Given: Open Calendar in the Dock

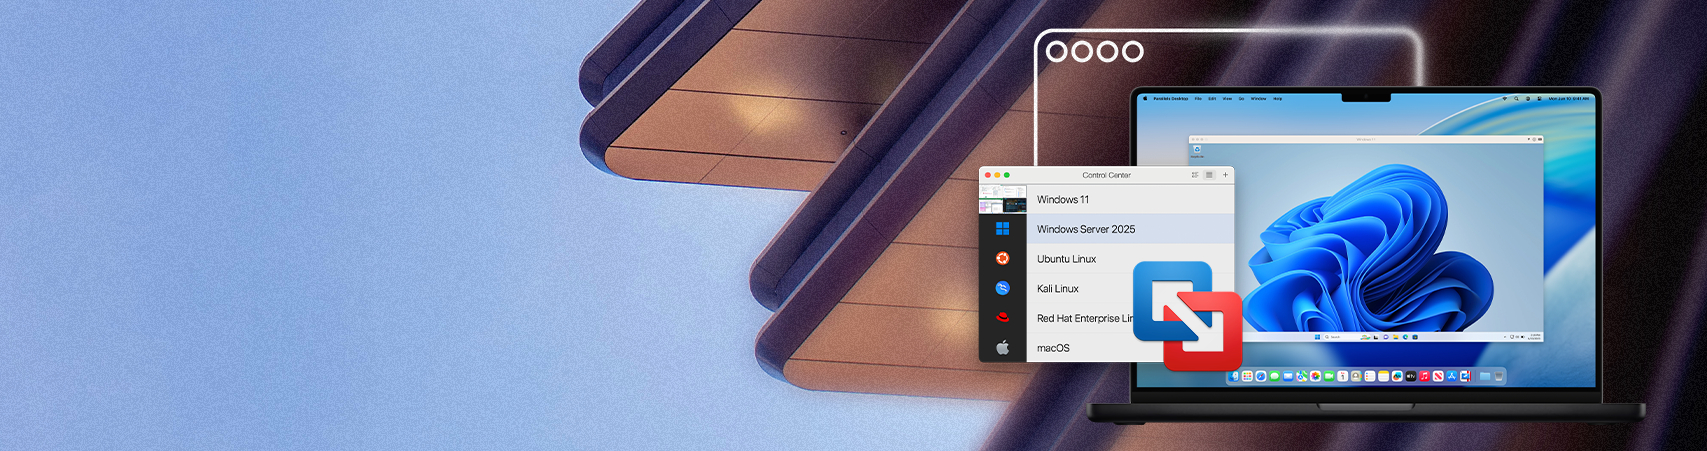Looking at the screenshot, I should [x=1343, y=376].
